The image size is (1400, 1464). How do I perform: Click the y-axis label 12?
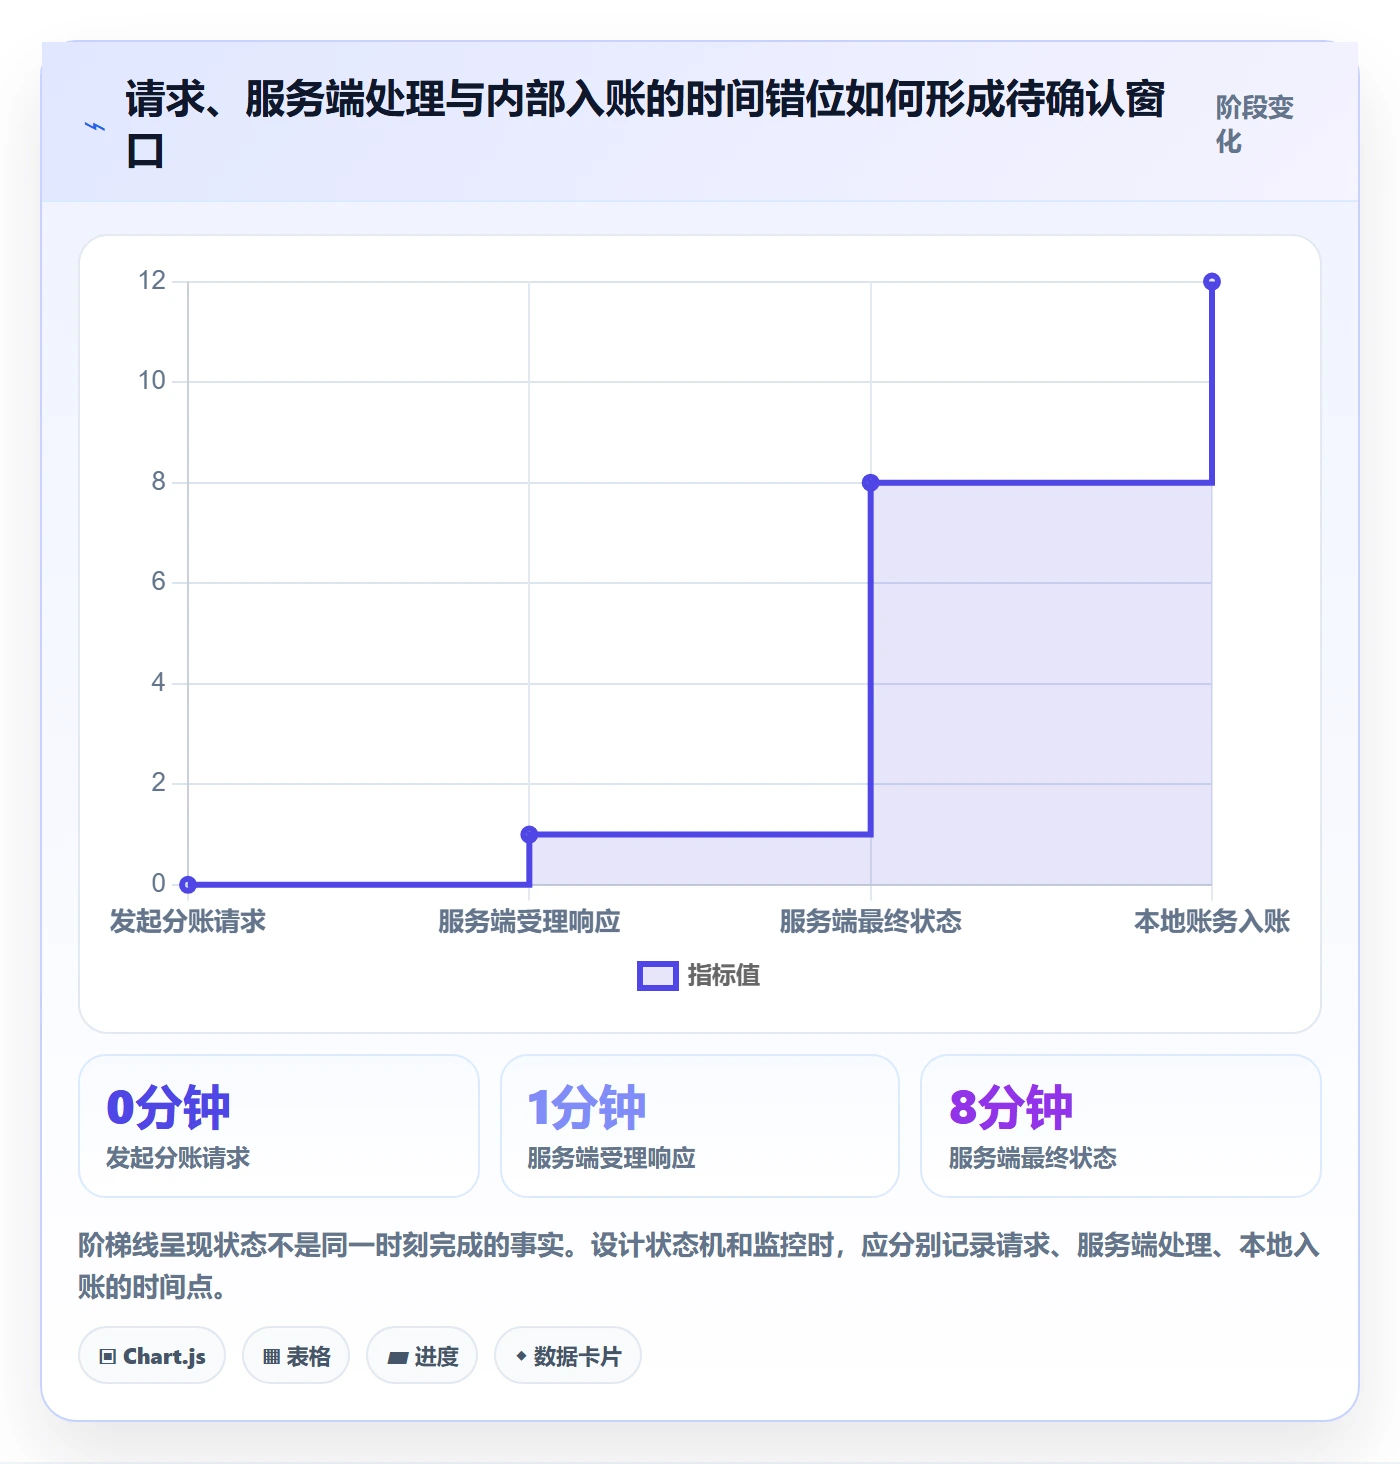[152, 281]
